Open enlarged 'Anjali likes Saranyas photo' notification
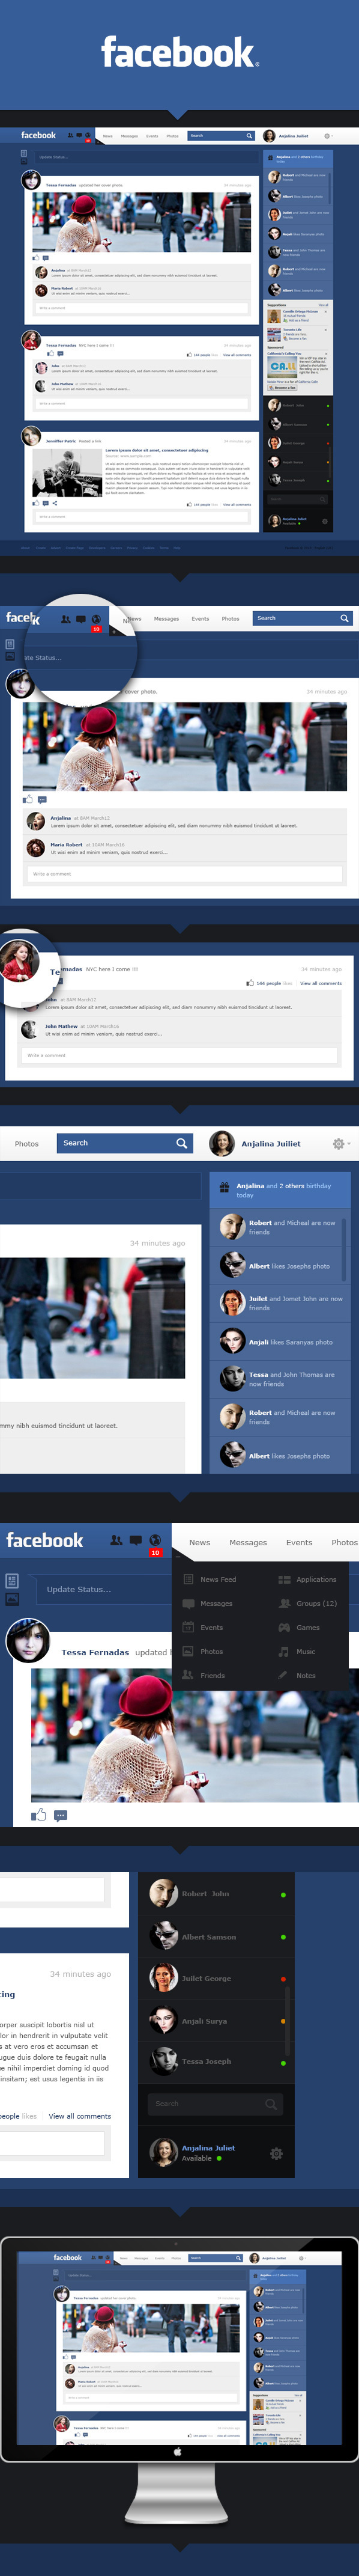Image resolution: width=359 pixels, height=2576 pixels. pyautogui.click(x=279, y=1341)
